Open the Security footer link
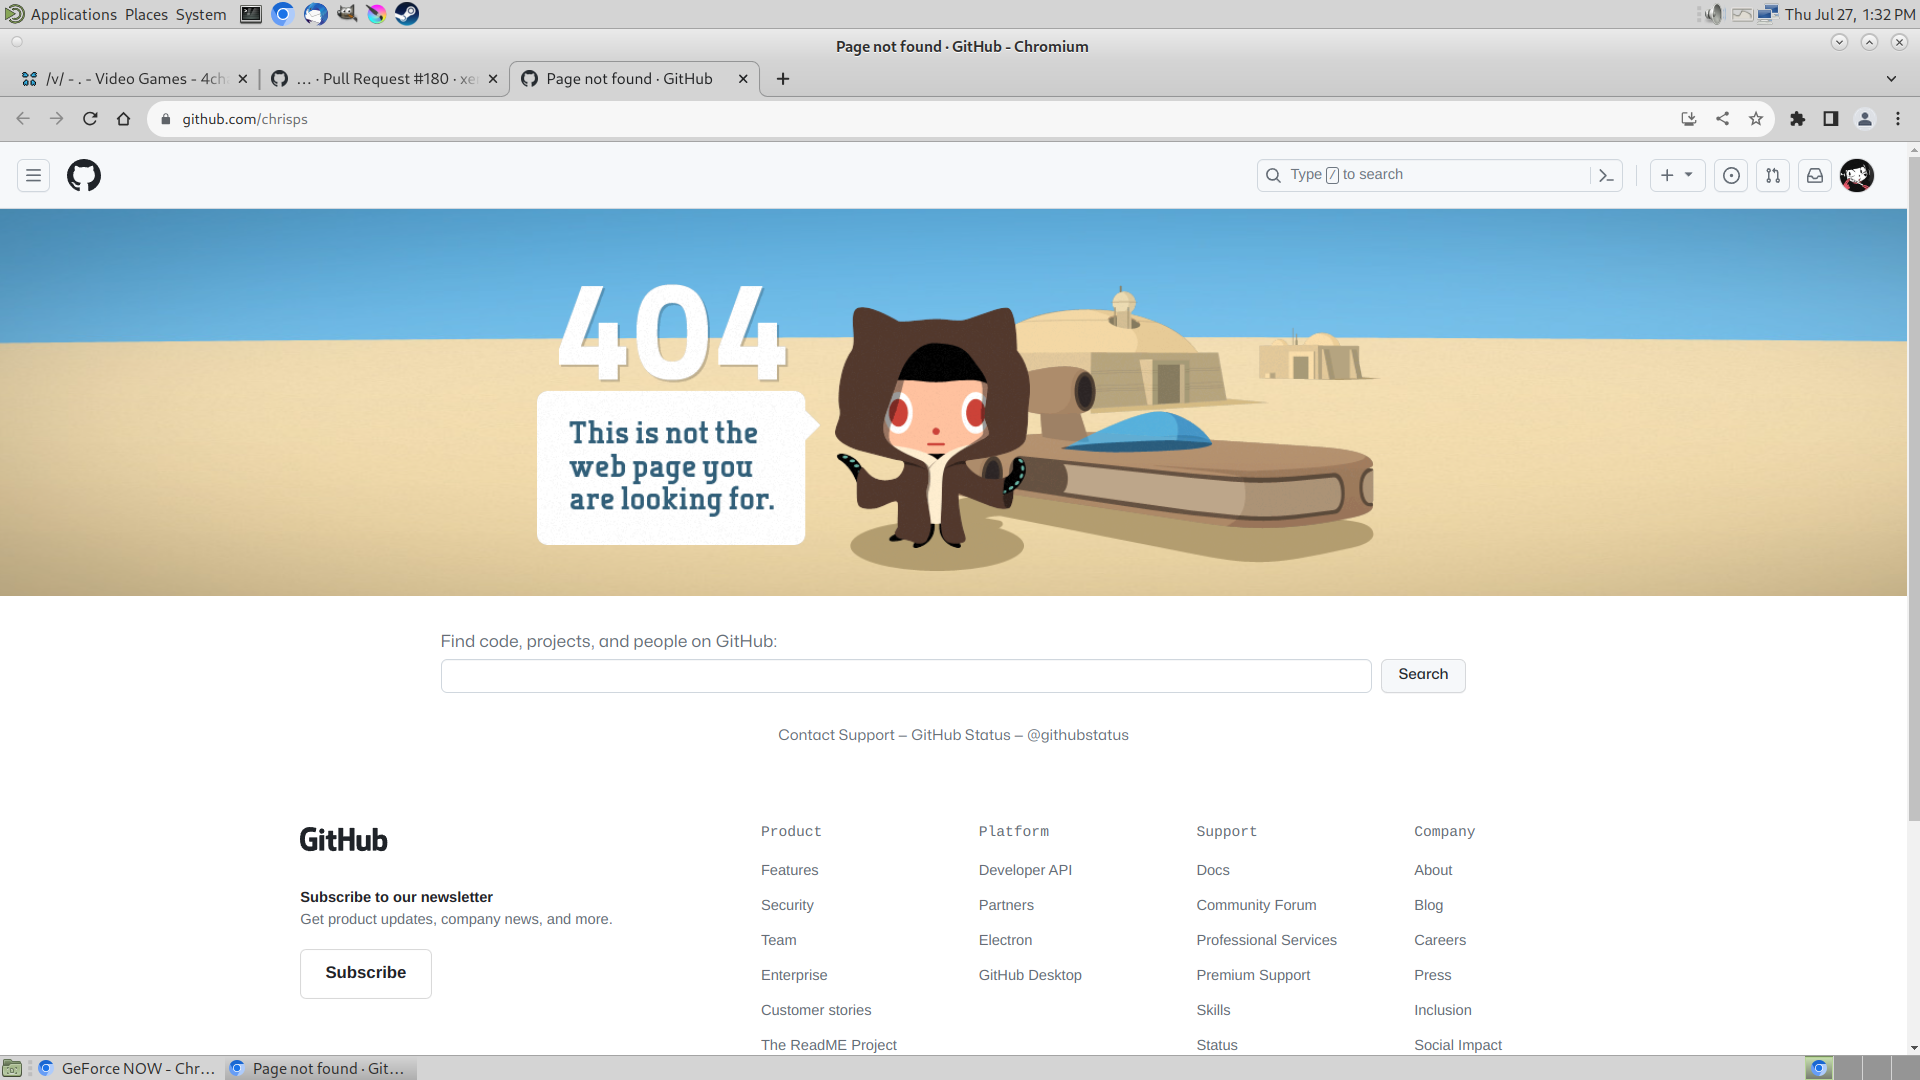 787,905
